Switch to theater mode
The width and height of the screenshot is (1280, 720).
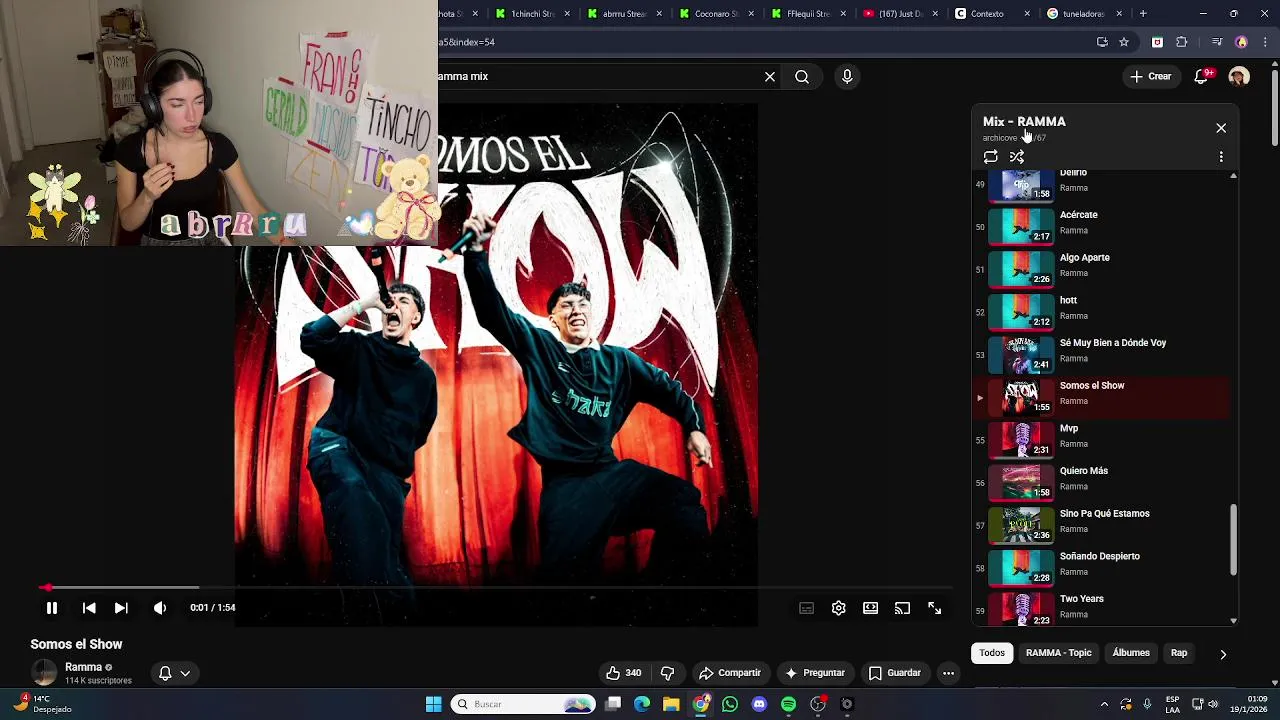pos(871,608)
